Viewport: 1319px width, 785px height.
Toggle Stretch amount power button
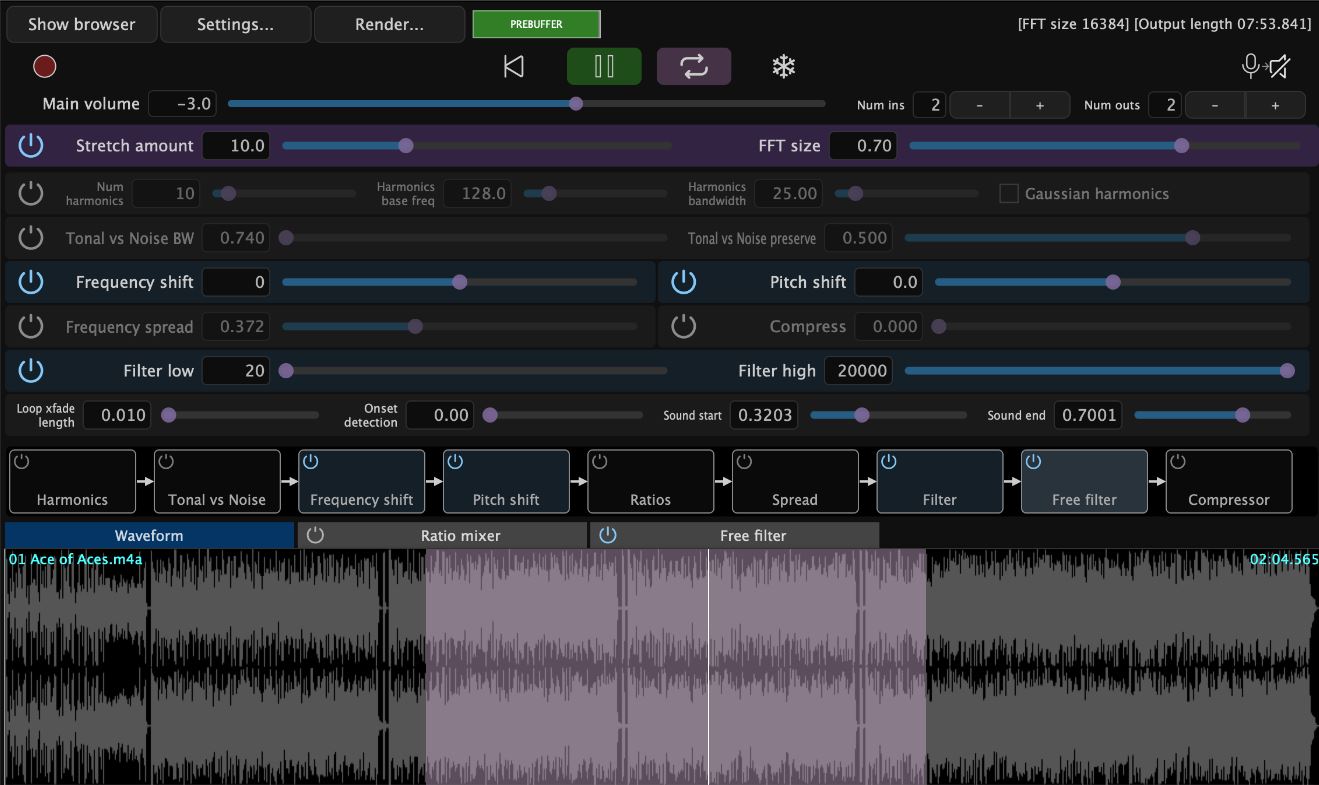[31, 145]
